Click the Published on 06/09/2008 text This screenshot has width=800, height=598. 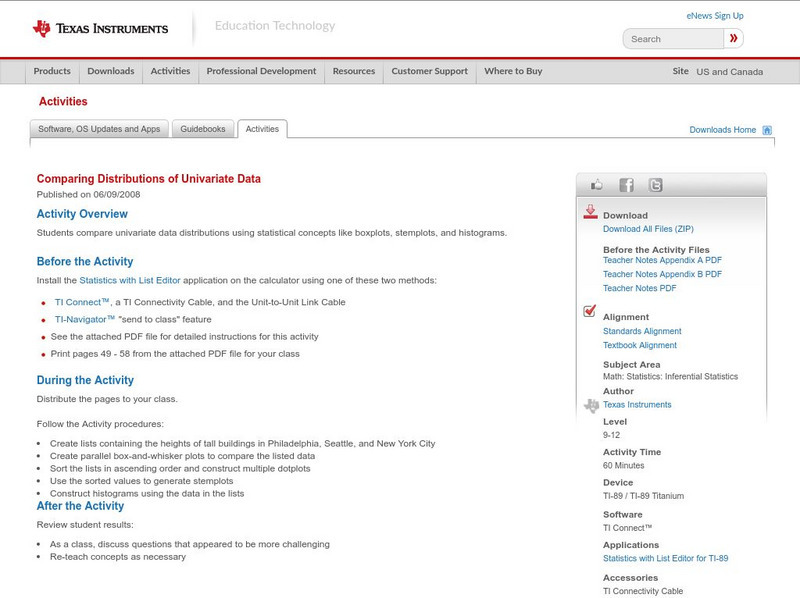(88, 194)
